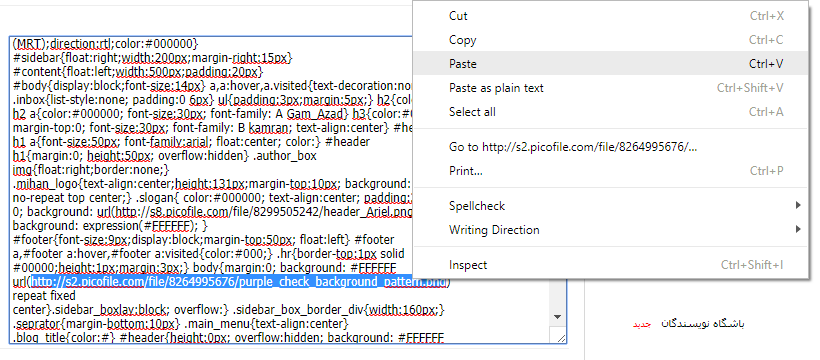The width and height of the screenshot is (820, 360).
Task: Click the textarea resize grip icon
Action: pos(561,339)
